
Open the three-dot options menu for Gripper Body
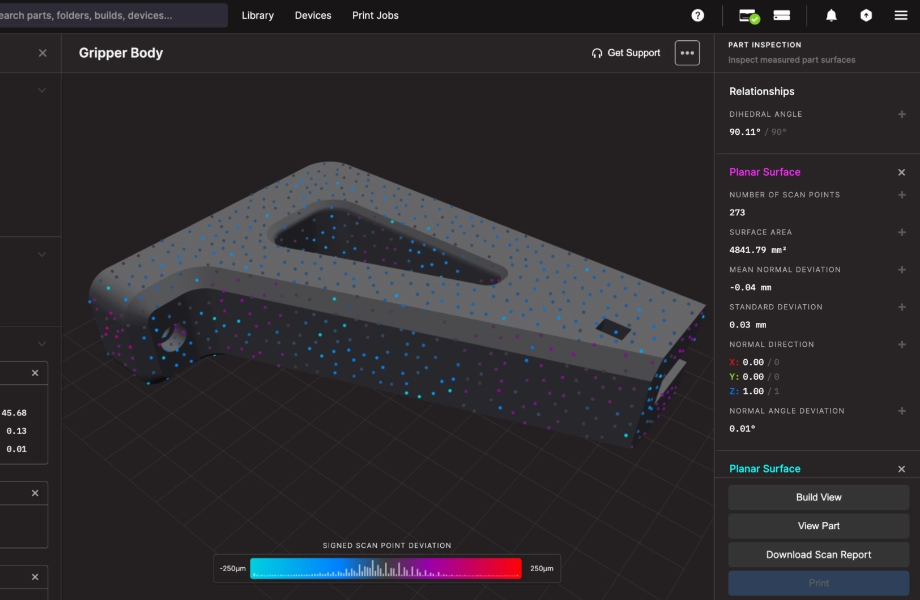click(x=687, y=53)
